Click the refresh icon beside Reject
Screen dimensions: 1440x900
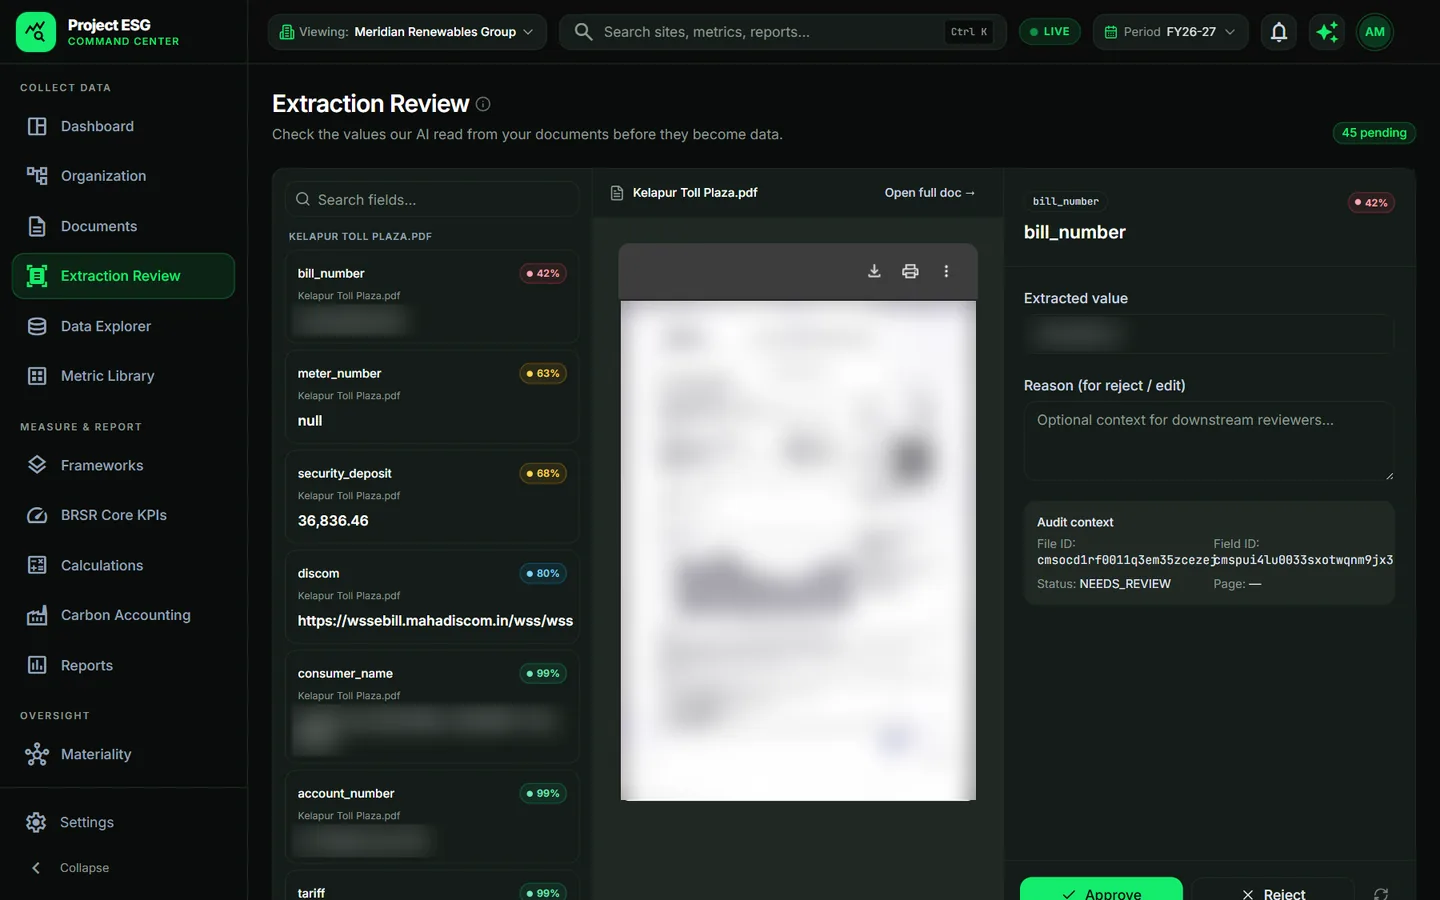point(1381,893)
